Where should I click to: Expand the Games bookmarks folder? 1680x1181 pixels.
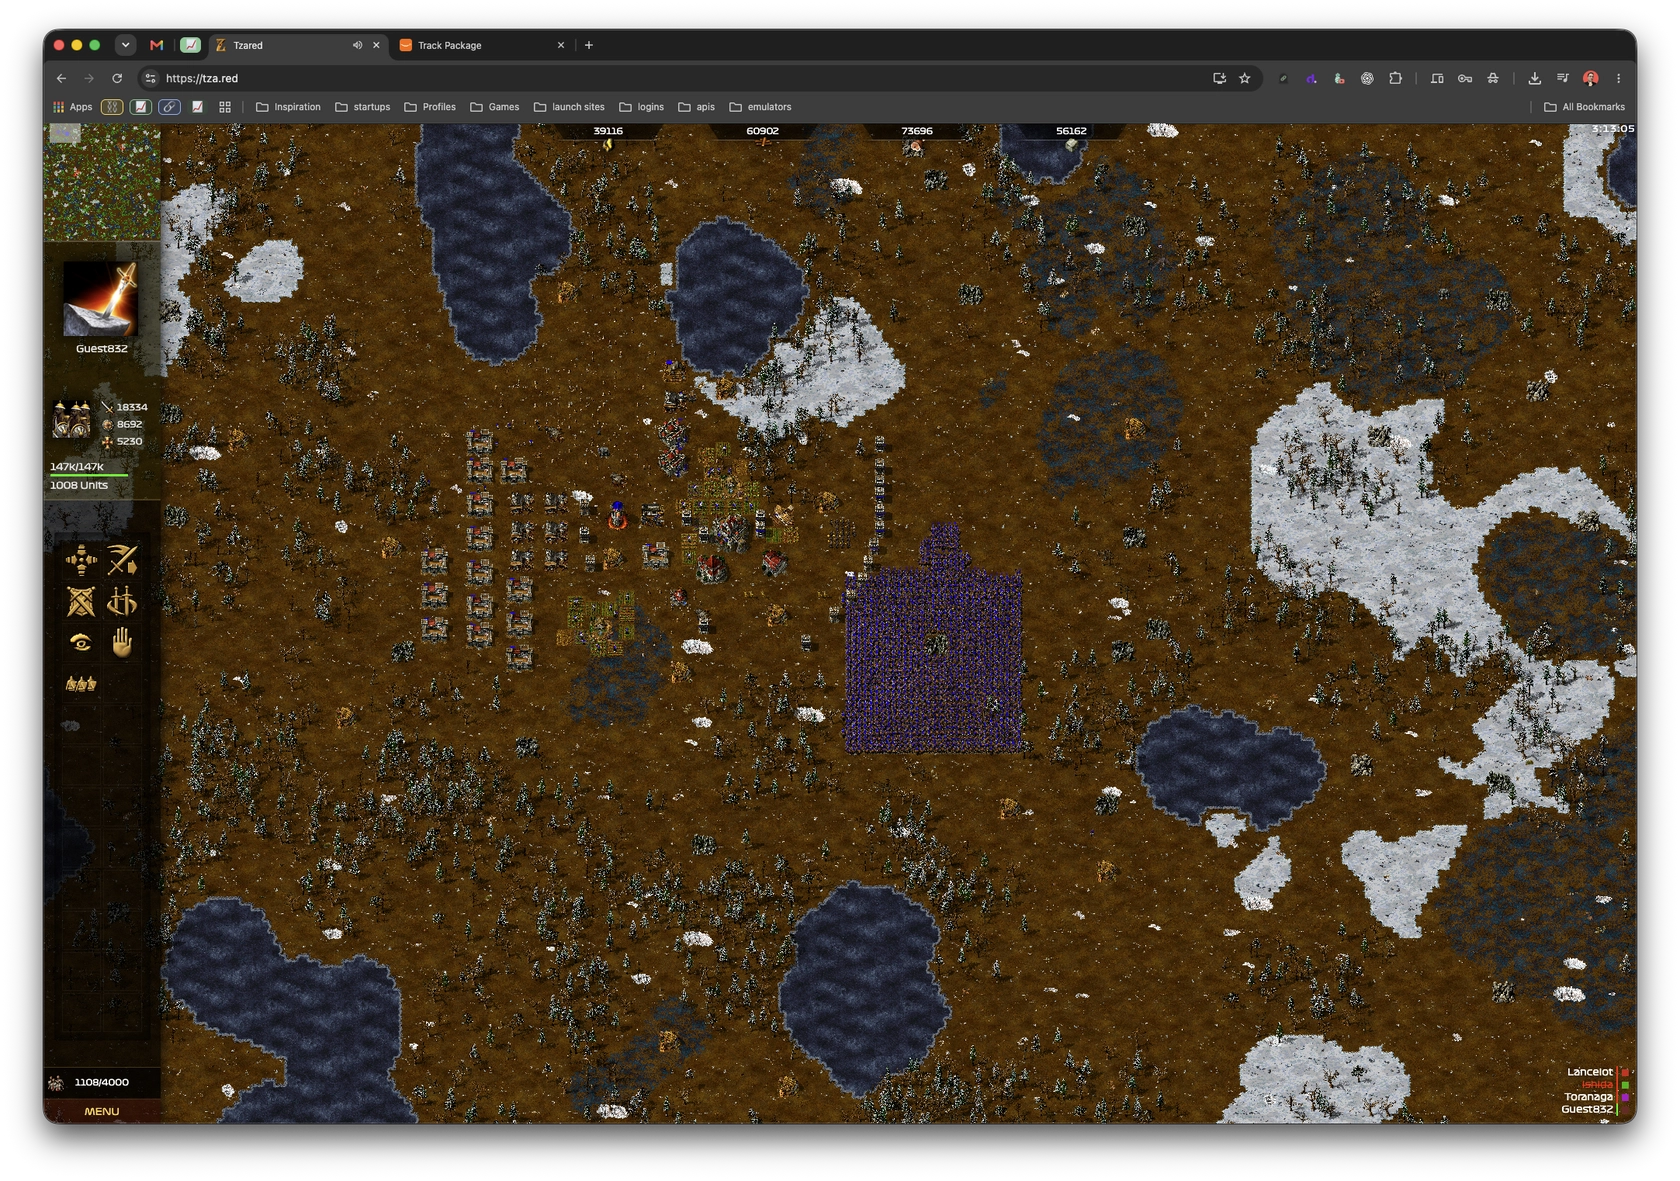click(495, 107)
